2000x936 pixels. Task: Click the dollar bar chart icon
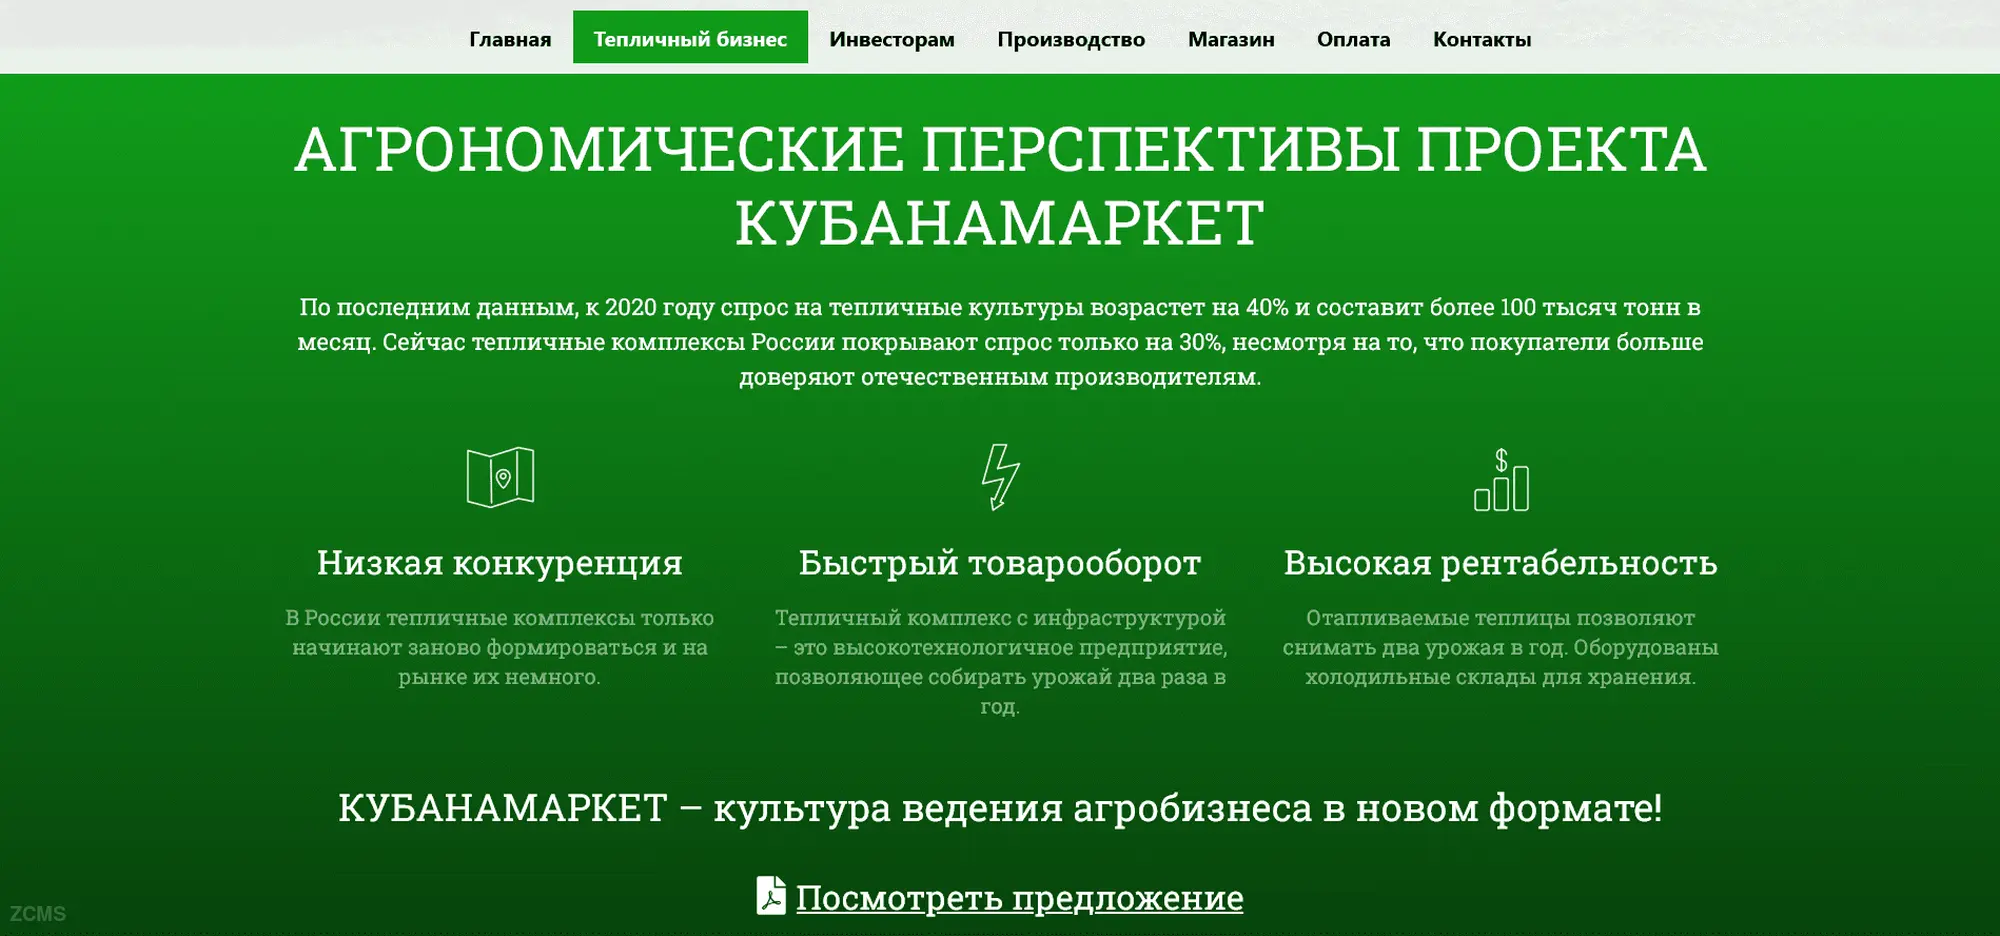pos(1501,480)
